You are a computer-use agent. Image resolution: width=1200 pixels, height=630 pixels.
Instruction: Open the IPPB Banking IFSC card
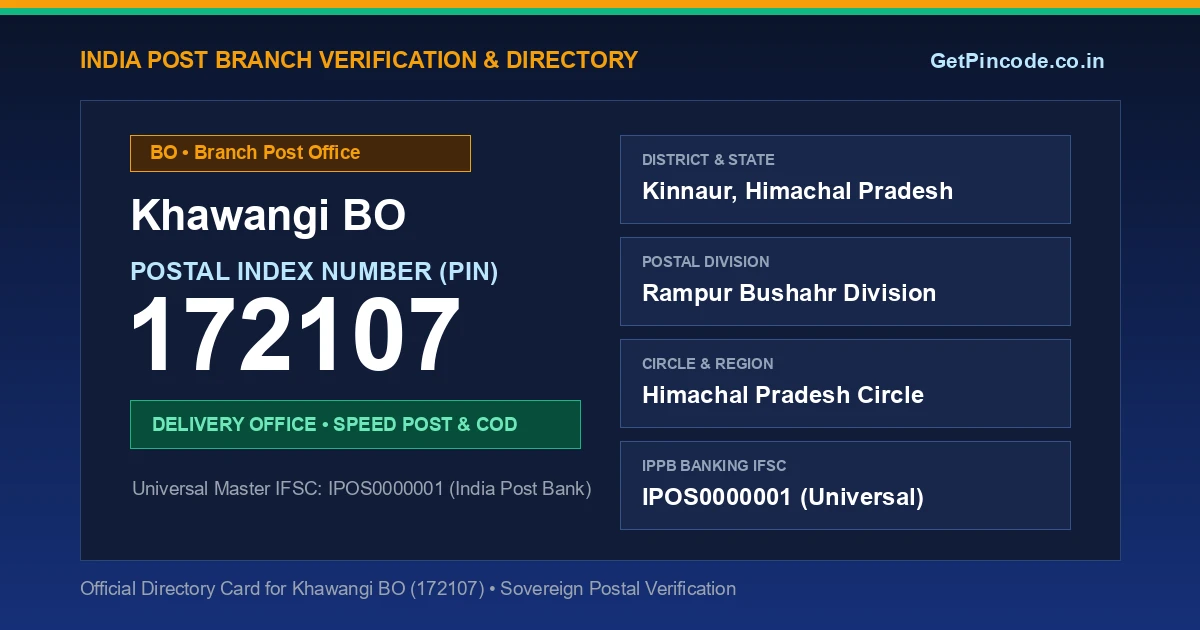(845, 485)
